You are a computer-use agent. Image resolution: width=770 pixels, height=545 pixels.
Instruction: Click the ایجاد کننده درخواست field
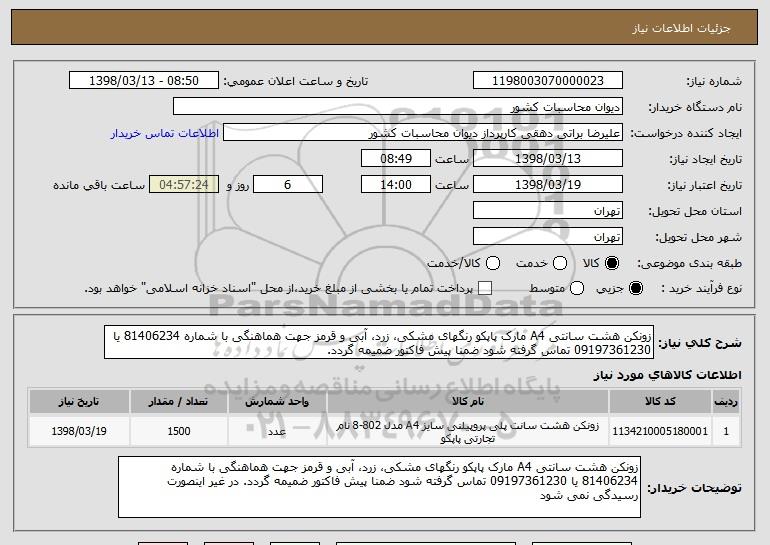pyautogui.click(x=423, y=133)
